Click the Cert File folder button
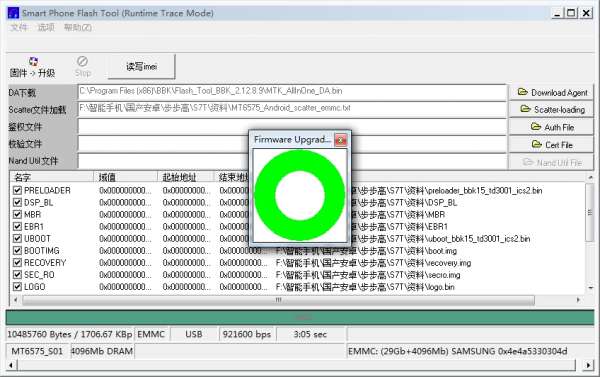This screenshot has height=377, width=600. pyautogui.click(x=551, y=145)
